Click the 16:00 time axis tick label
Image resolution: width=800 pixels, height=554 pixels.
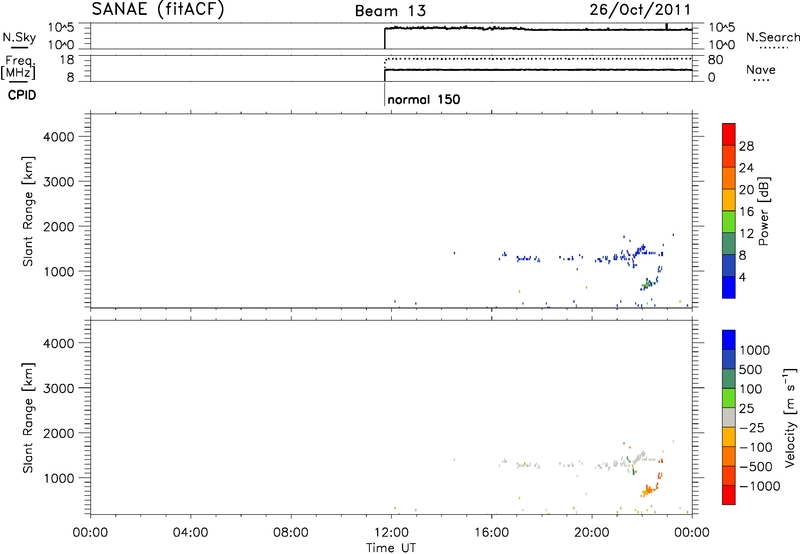(x=491, y=533)
